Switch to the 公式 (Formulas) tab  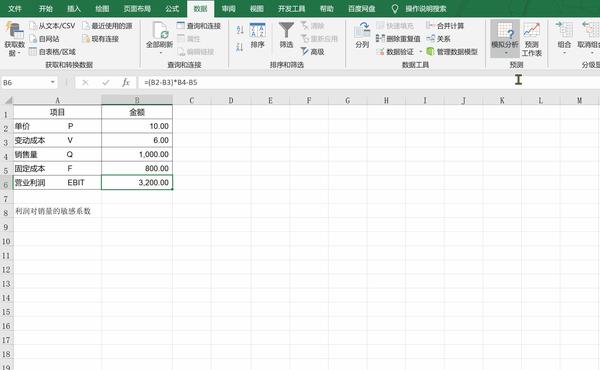(x=172, y=8)
